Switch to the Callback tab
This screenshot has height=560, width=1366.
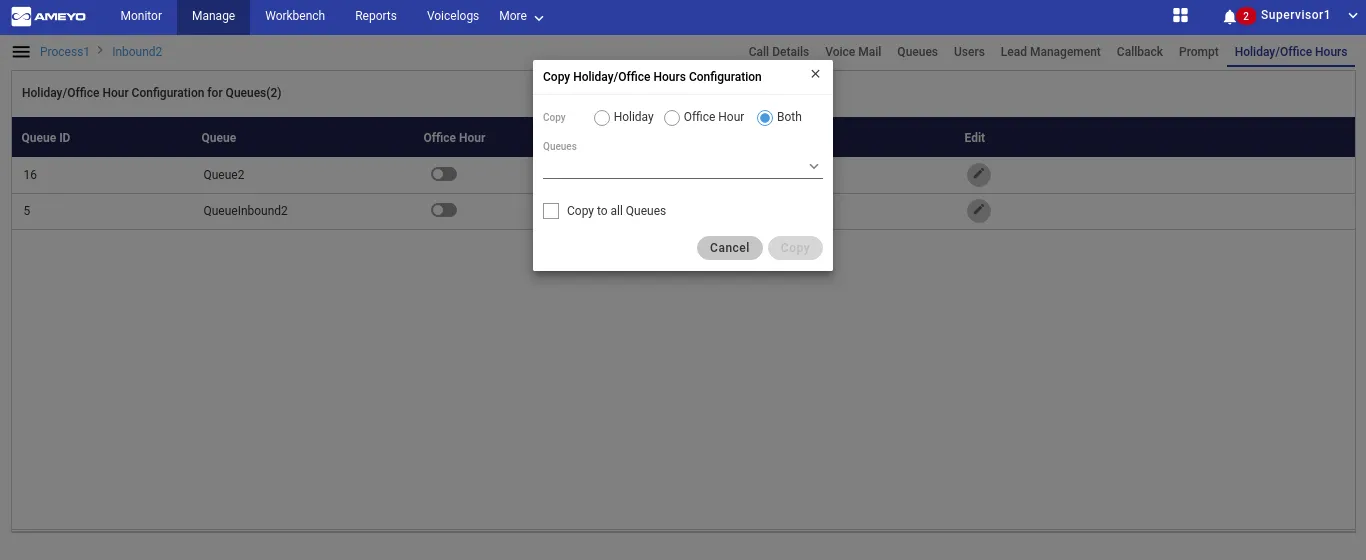[x=1140, y=52]
